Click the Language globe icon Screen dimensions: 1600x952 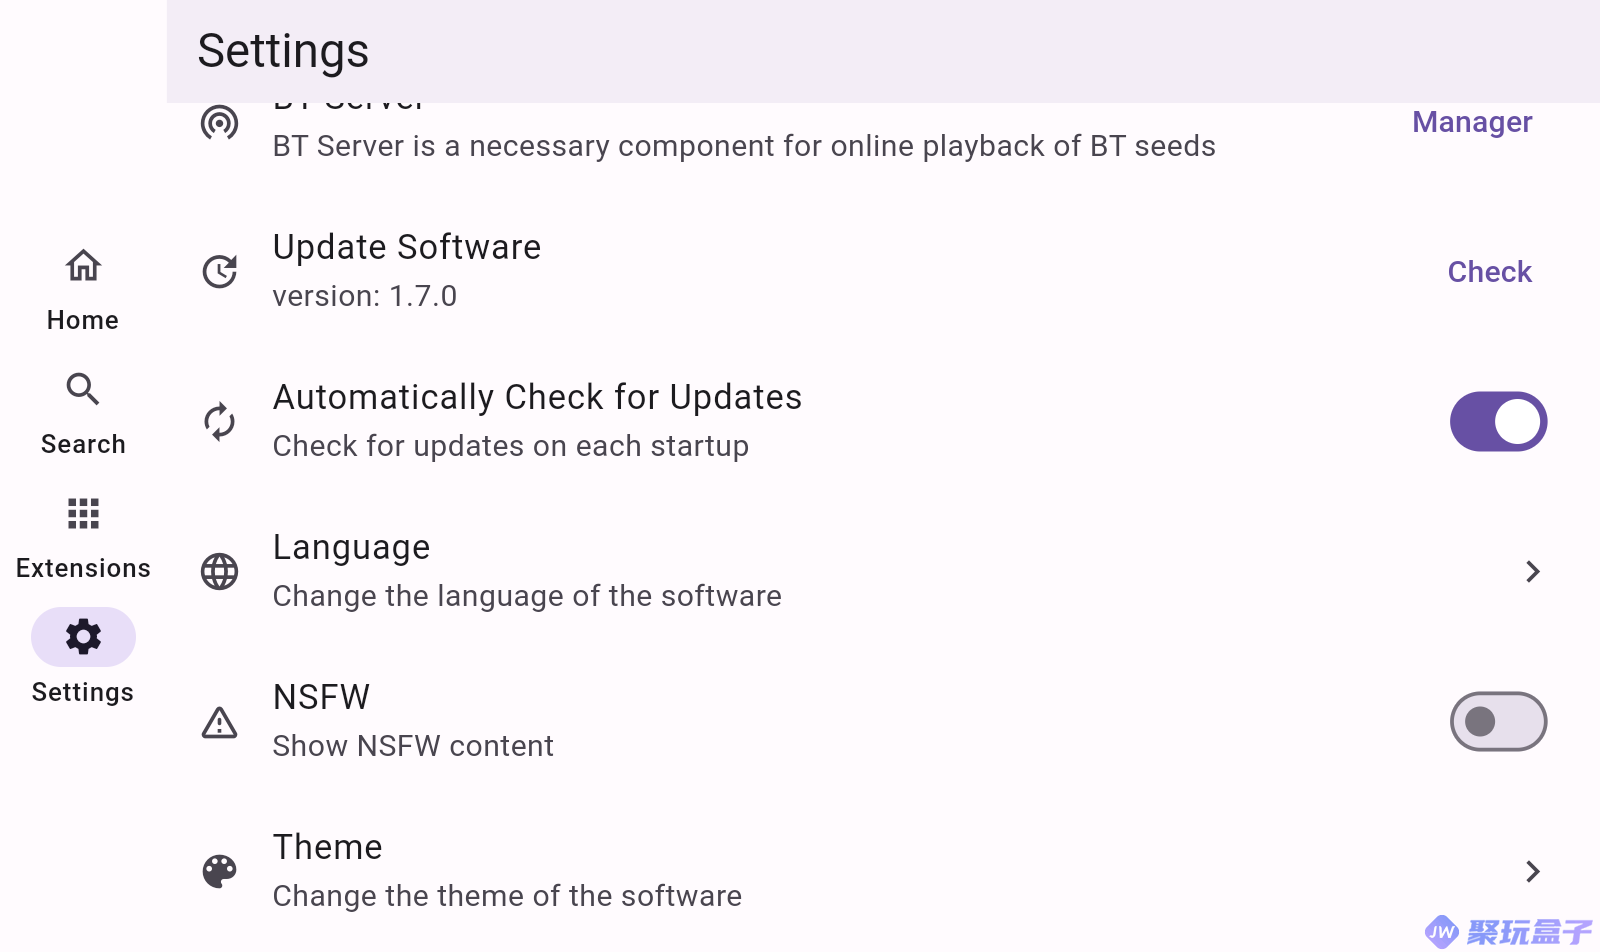tap(219, 571)
